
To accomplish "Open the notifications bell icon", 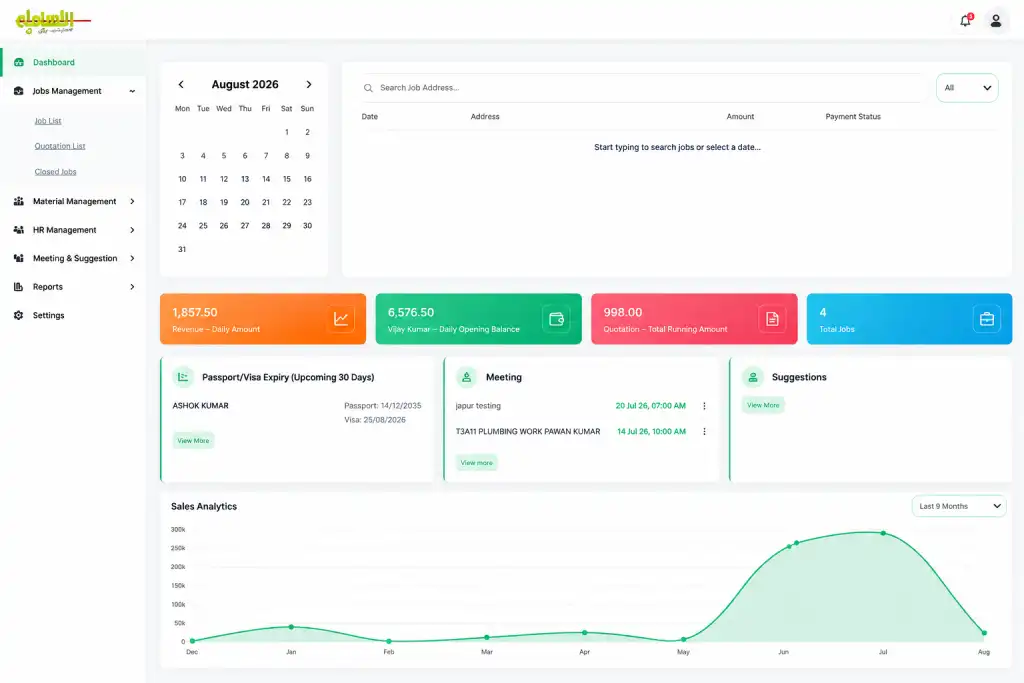I will 965,21.
